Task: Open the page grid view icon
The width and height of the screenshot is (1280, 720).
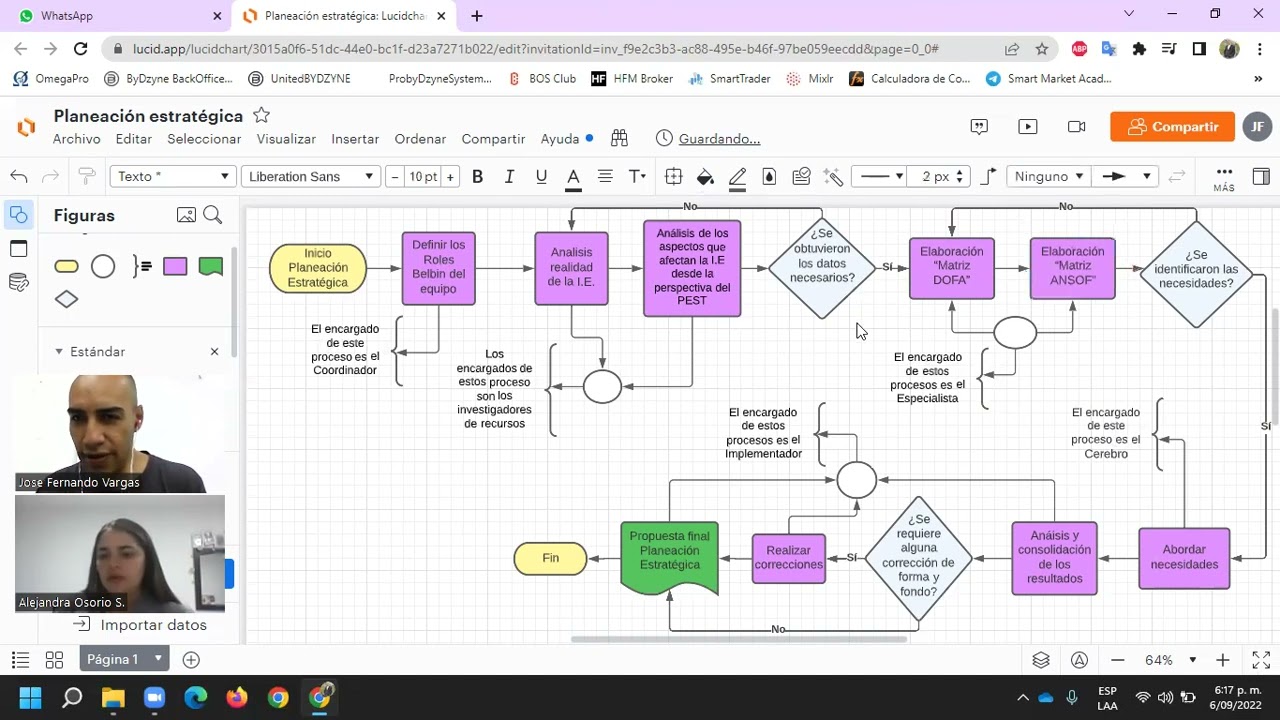Action: click(54, 660)
